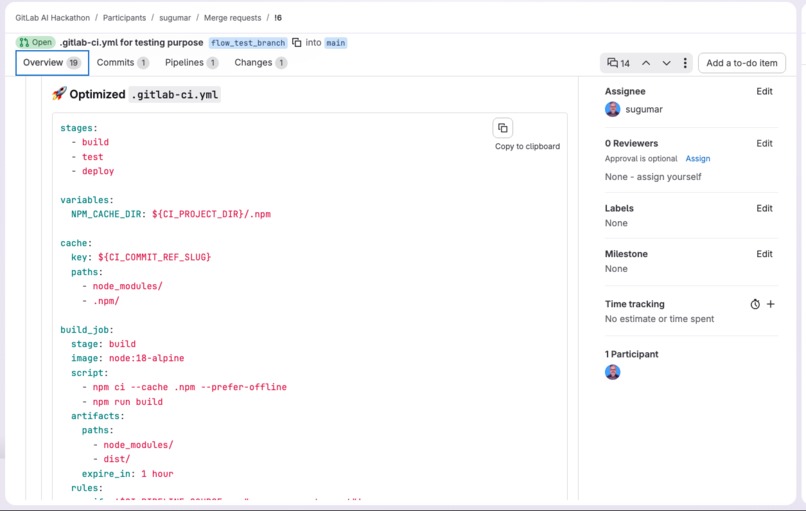The width and height of the screenshot is (806, 511).
Task: Click the 'key: ${CI_COMMIT_REF_SLUG}' line
Action: [x=141, y=257]
